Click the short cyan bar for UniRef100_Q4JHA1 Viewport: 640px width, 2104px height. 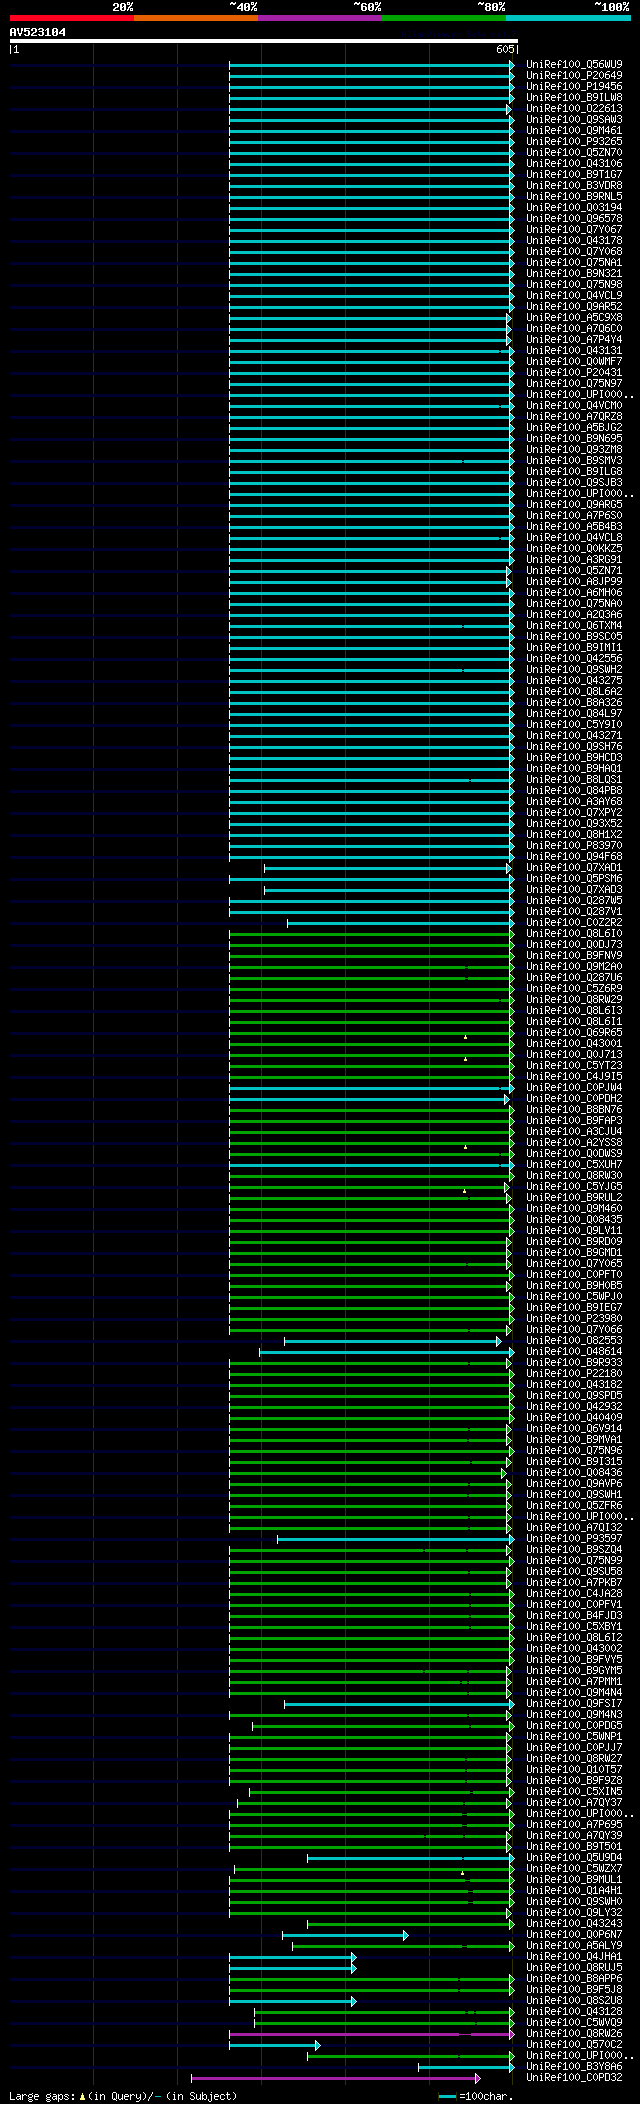point(292,1957)
